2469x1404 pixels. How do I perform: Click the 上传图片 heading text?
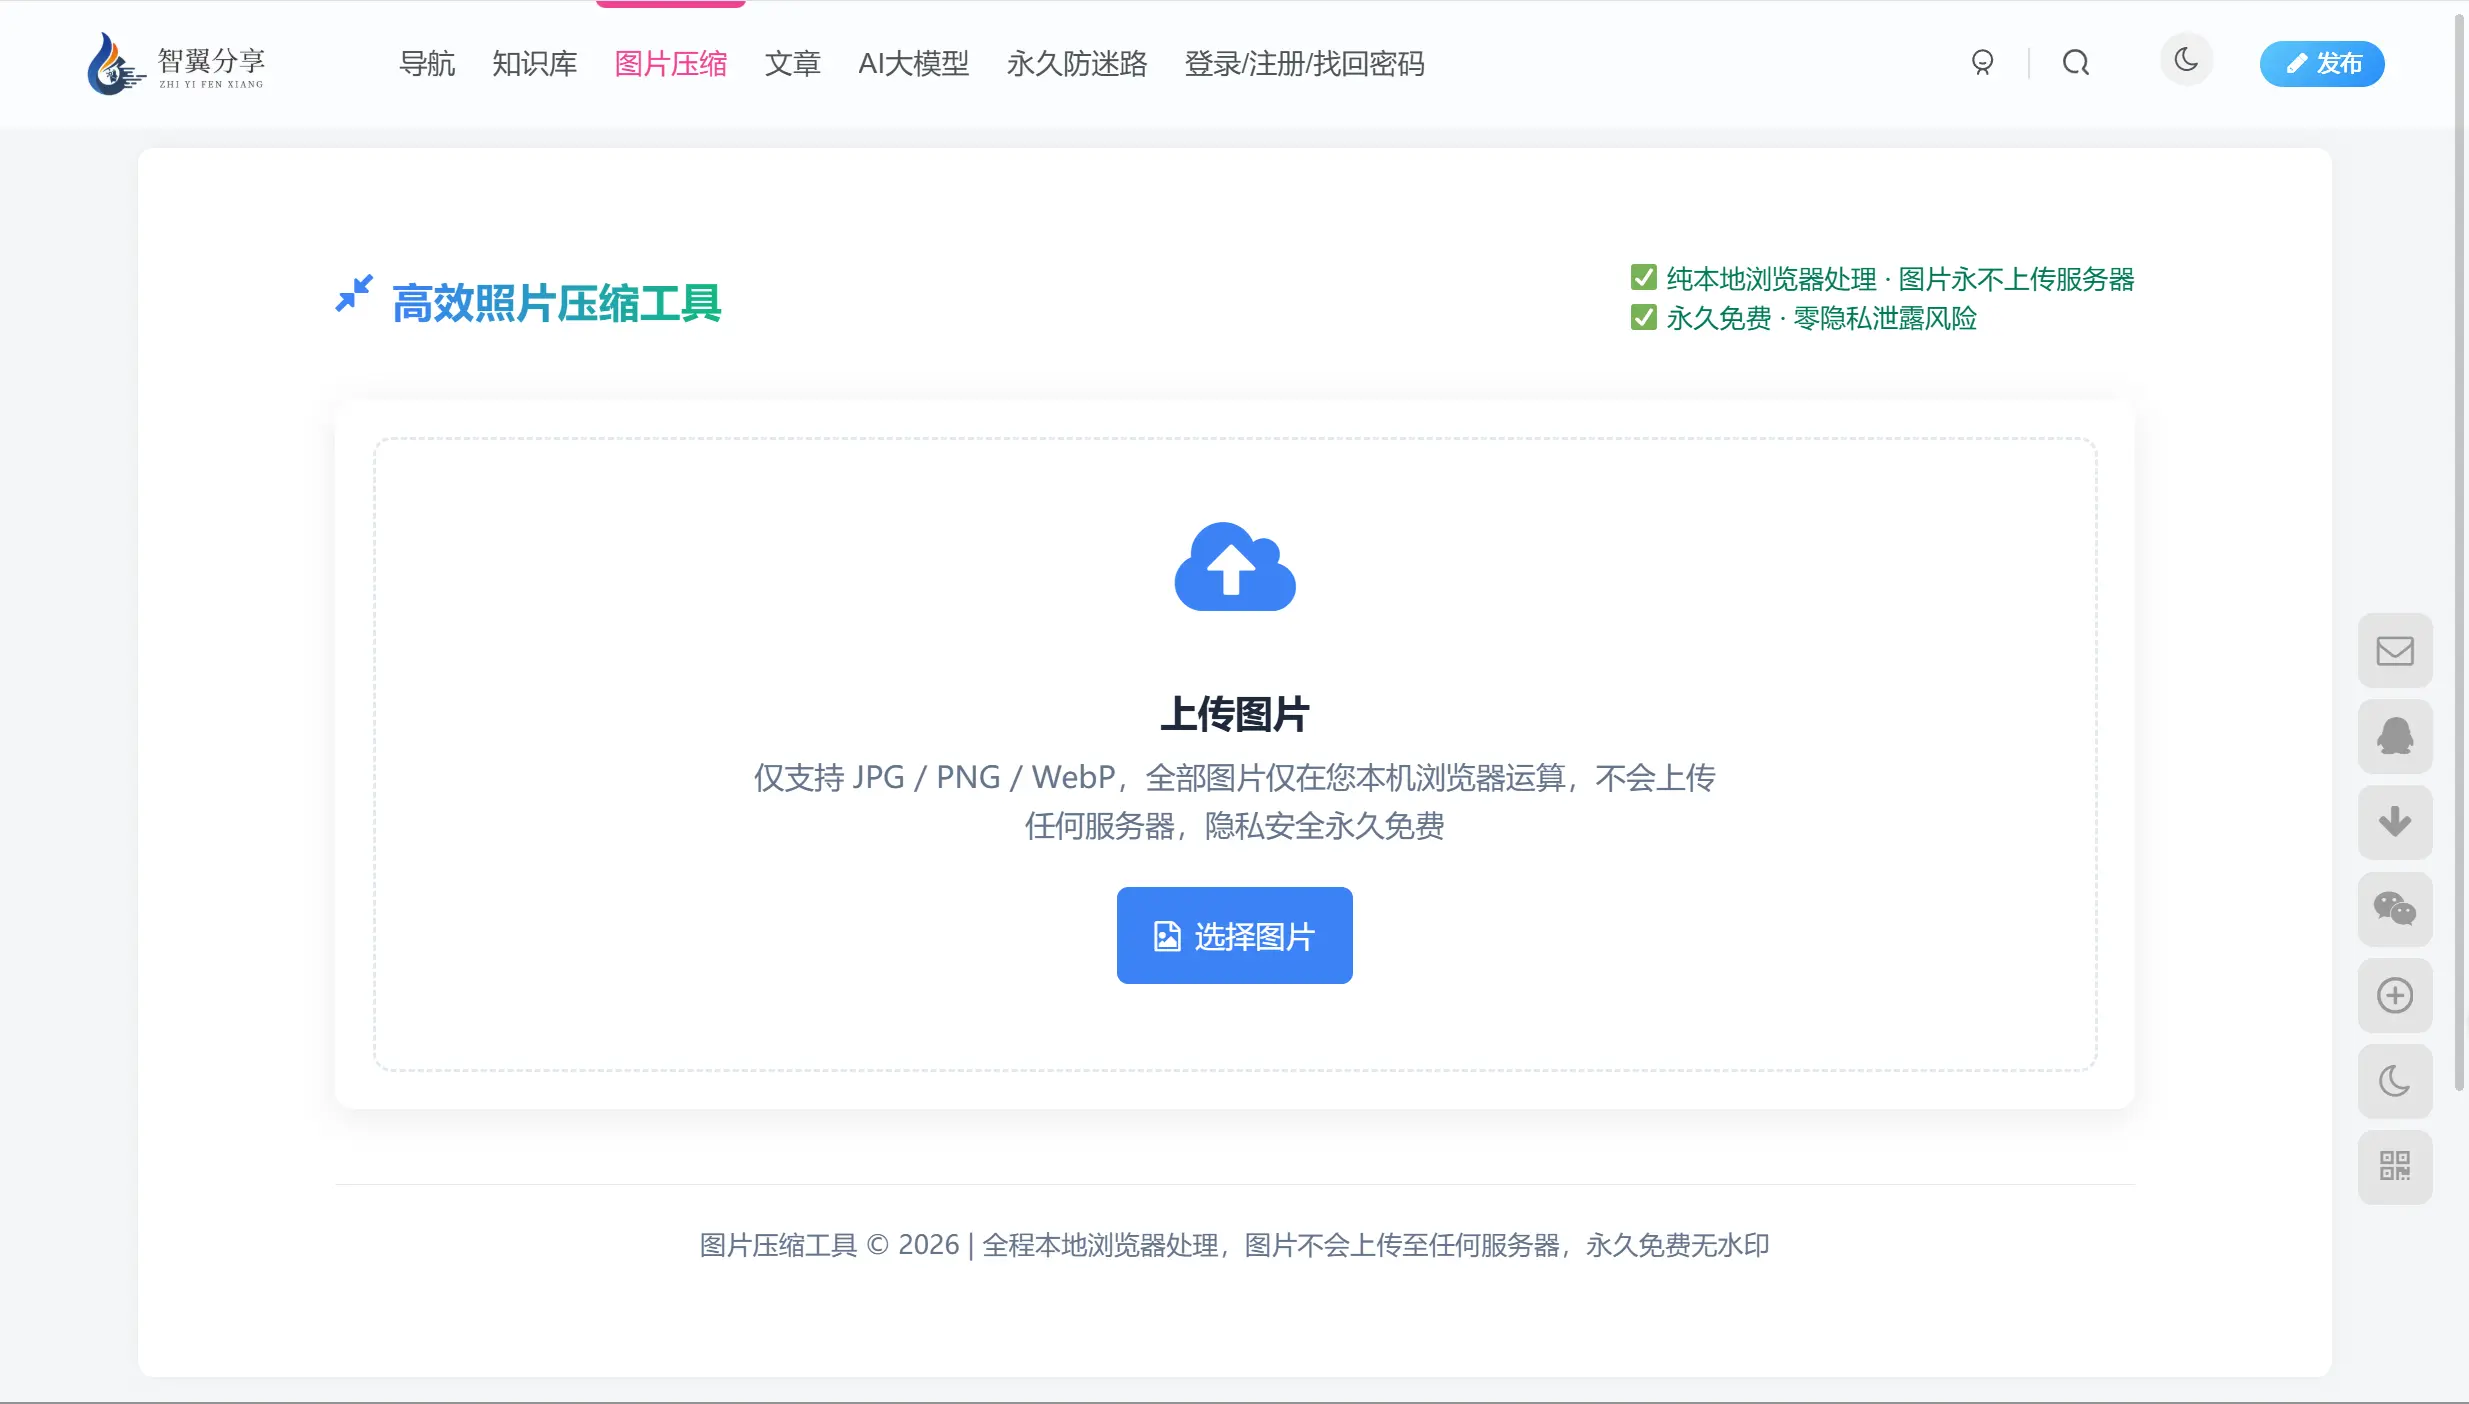[1235, 714]
